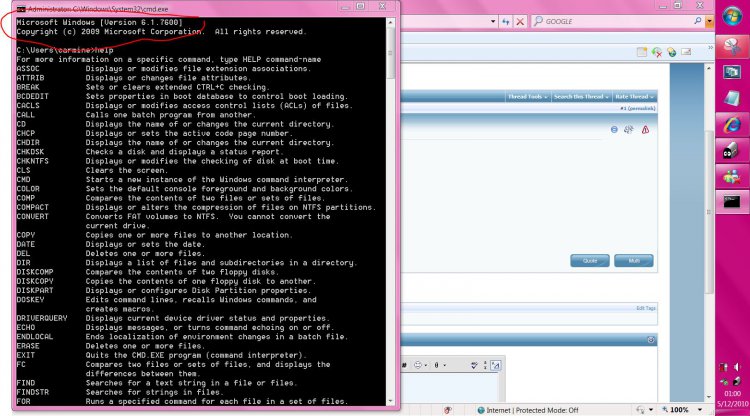Viewport: 750px width, 416px height.
Task: Click the green arrow red X toolbar icon
Action: (657, 52)
